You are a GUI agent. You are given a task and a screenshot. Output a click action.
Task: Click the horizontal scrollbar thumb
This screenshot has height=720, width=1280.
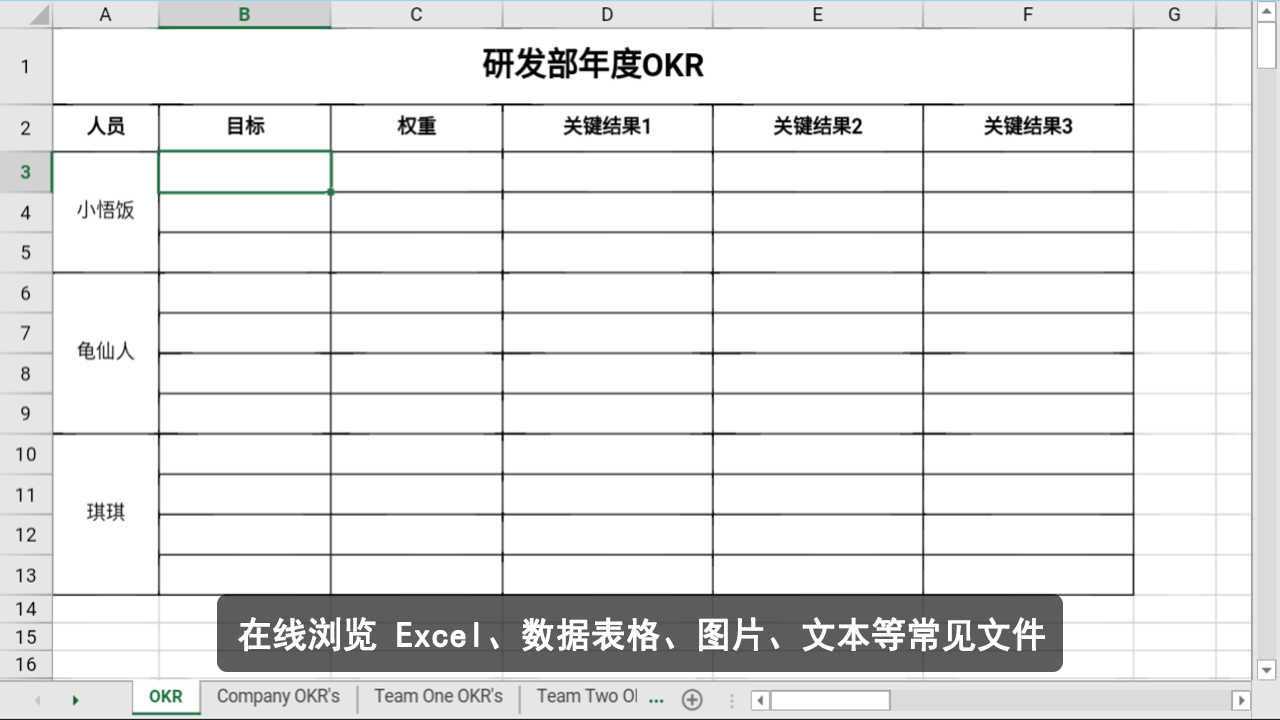(830, 700)
